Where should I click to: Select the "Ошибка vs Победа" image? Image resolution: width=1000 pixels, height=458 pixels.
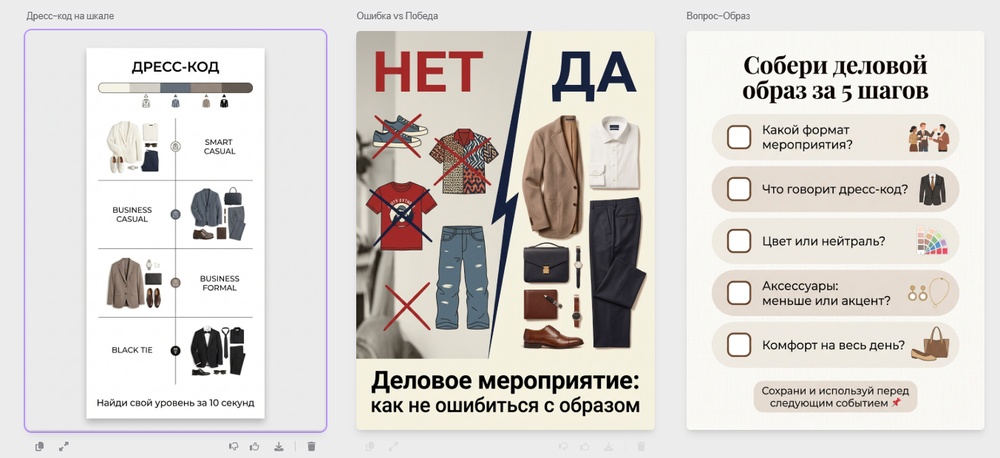505,230
